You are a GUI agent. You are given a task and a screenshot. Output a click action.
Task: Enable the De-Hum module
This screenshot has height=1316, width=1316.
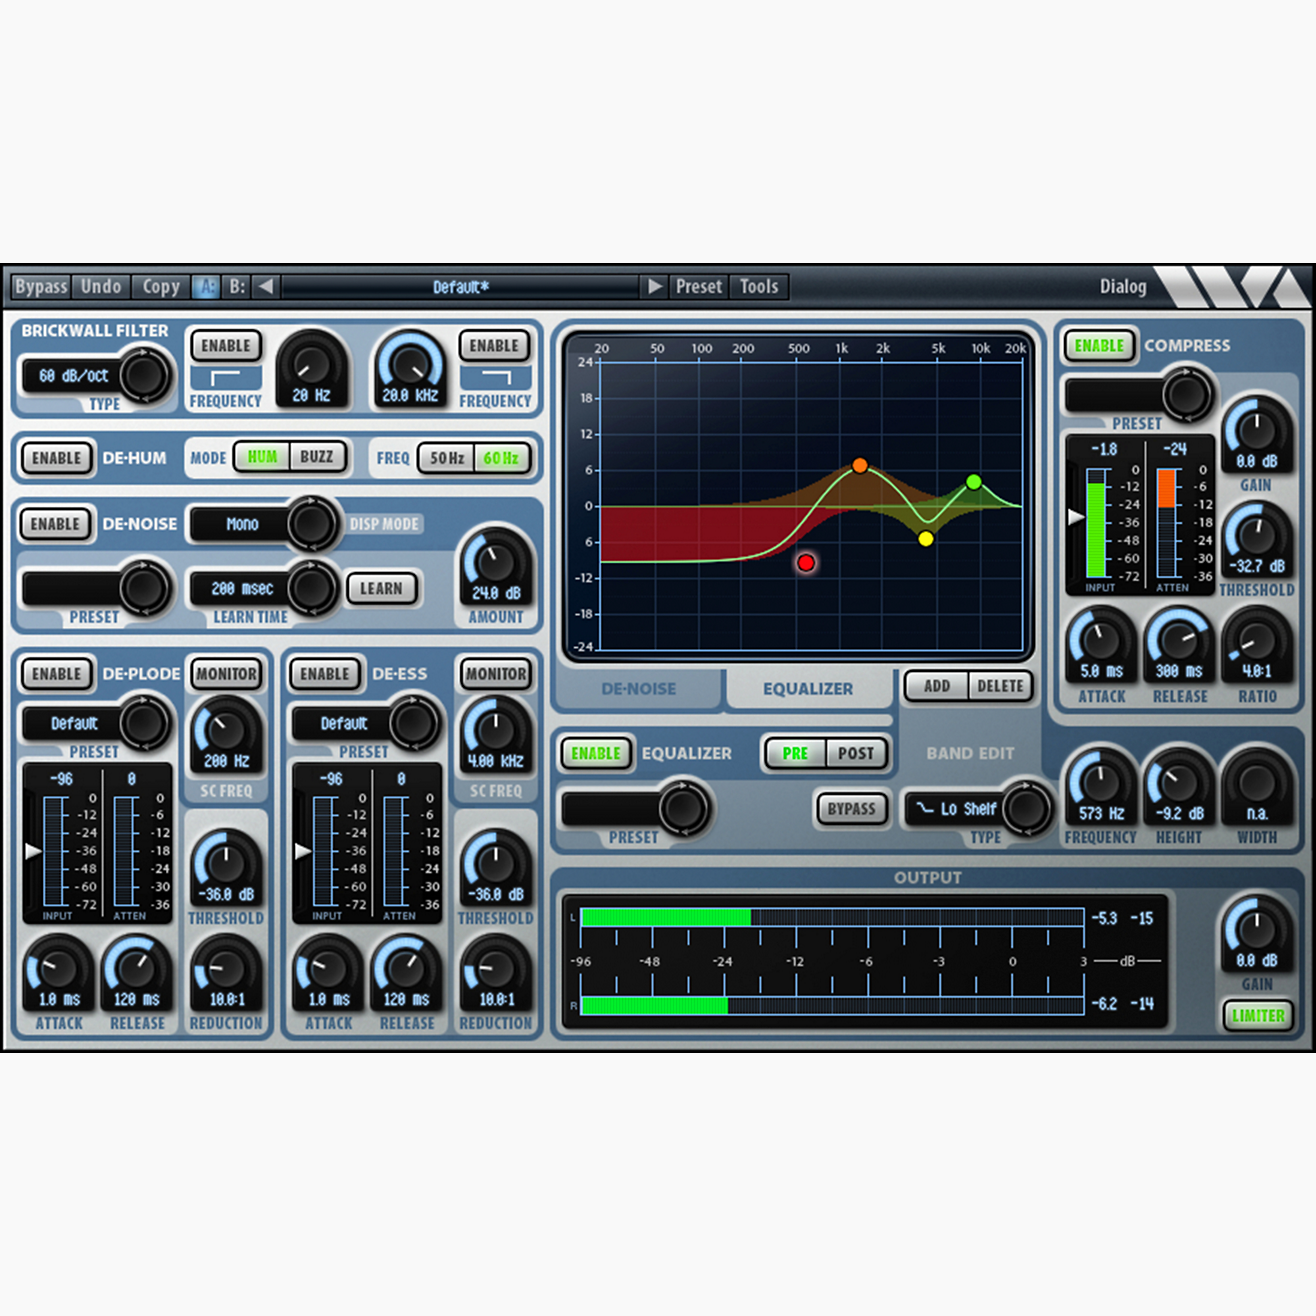click(56, 458)
